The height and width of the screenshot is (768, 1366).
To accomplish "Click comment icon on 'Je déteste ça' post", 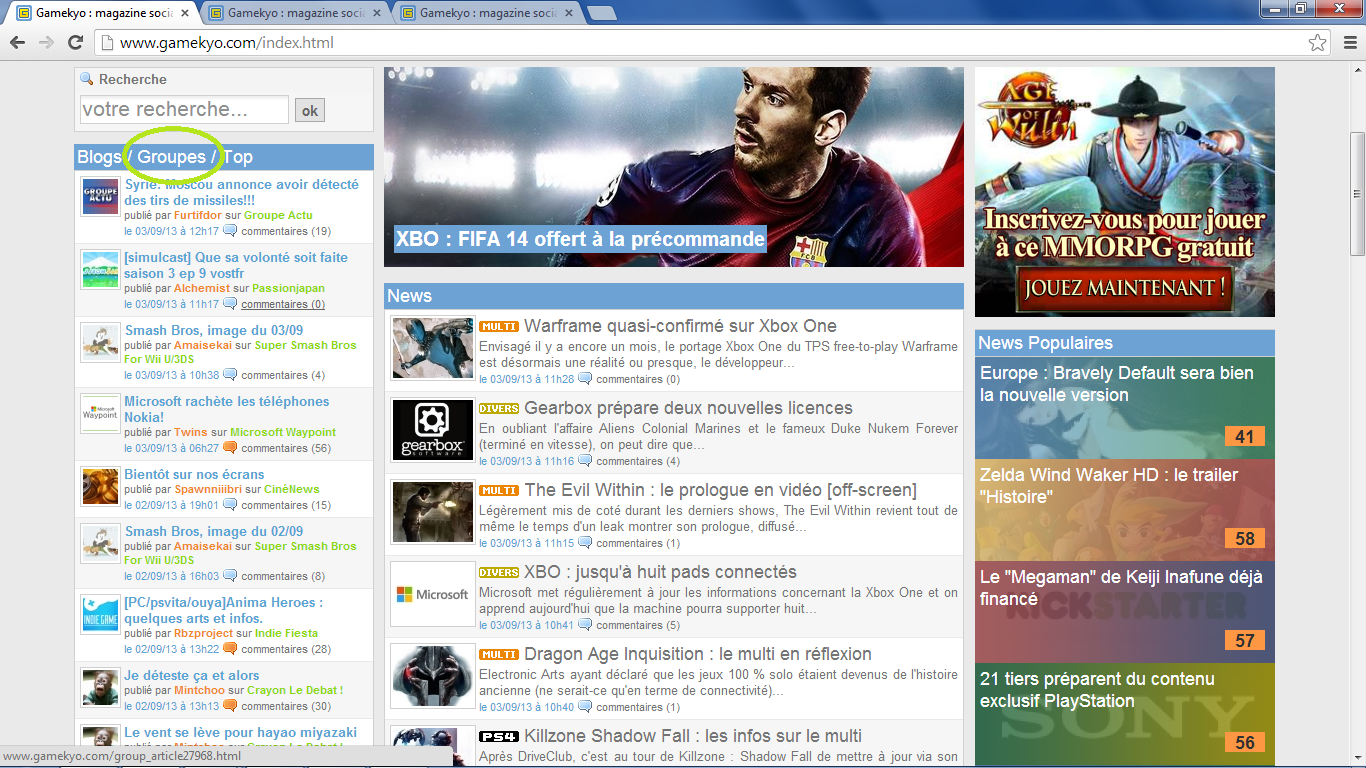I will [x=230, y=706].
